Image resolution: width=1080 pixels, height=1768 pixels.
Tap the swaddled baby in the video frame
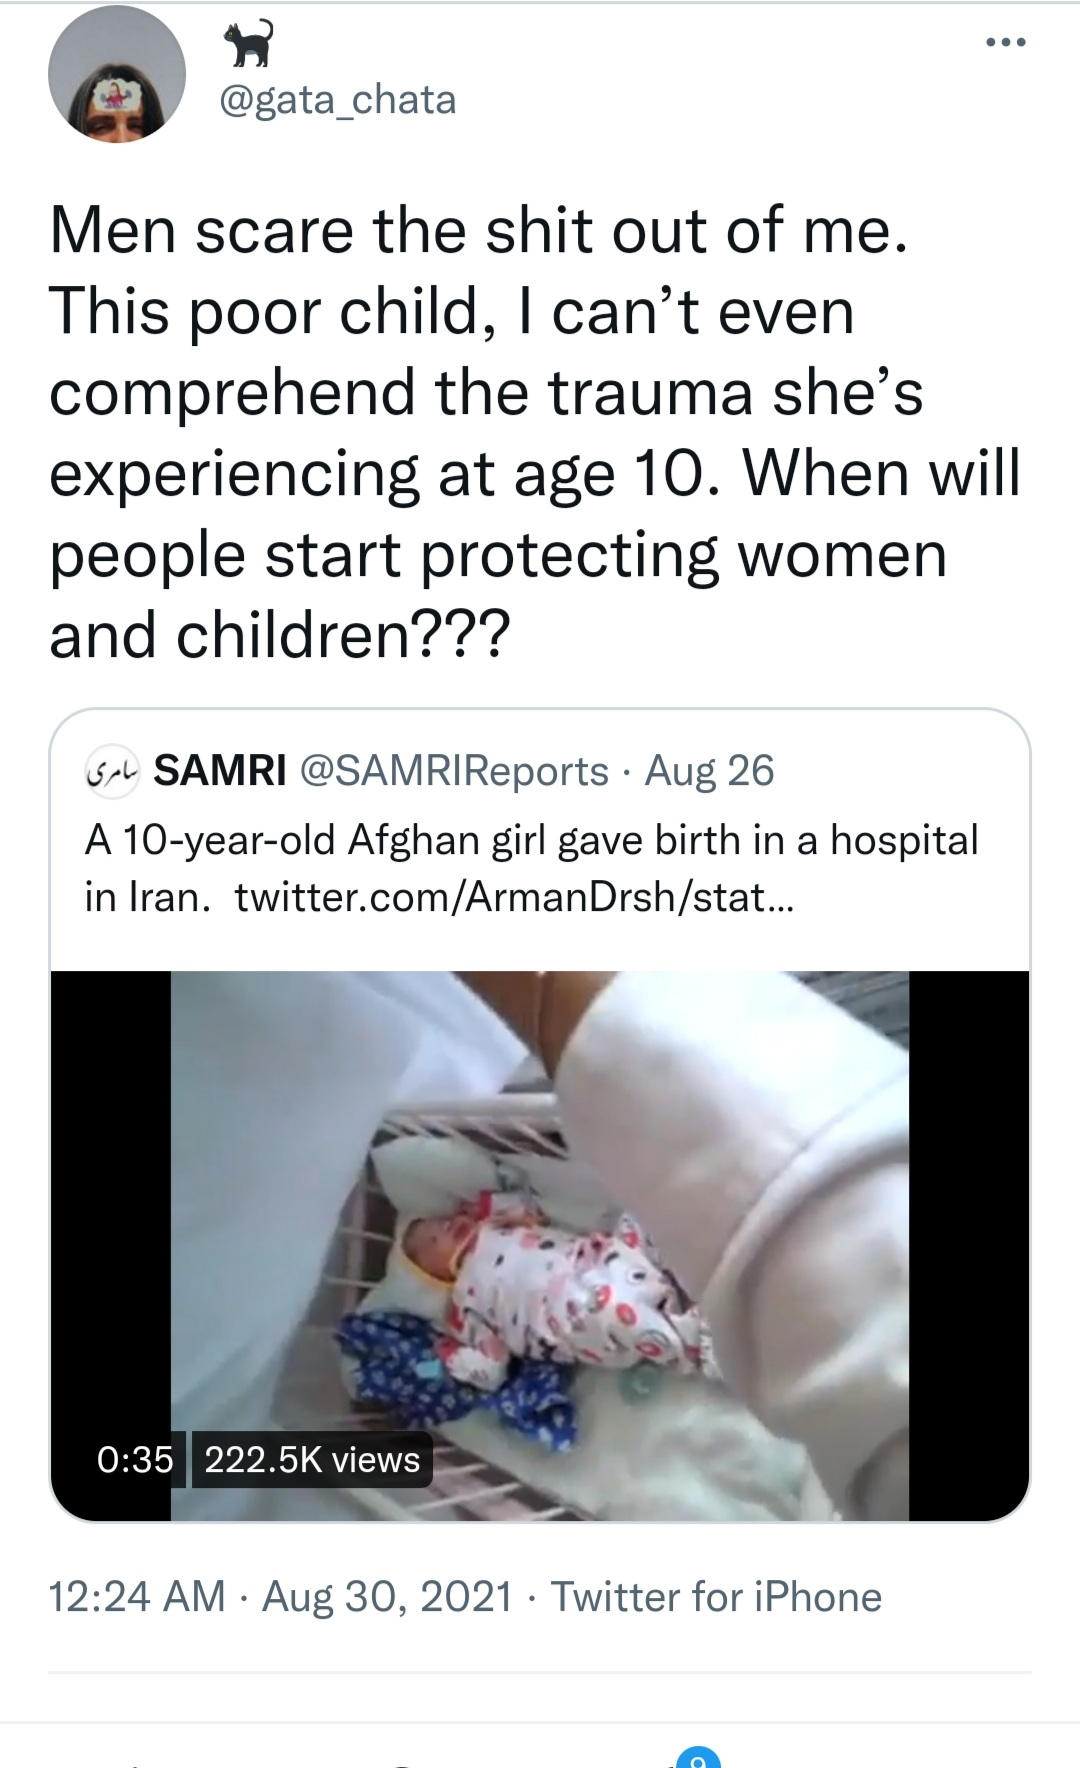(550, 1290)
